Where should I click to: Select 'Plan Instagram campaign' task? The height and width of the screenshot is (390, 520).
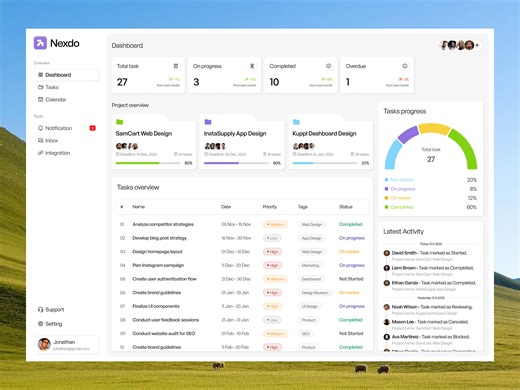pos(158,265)
